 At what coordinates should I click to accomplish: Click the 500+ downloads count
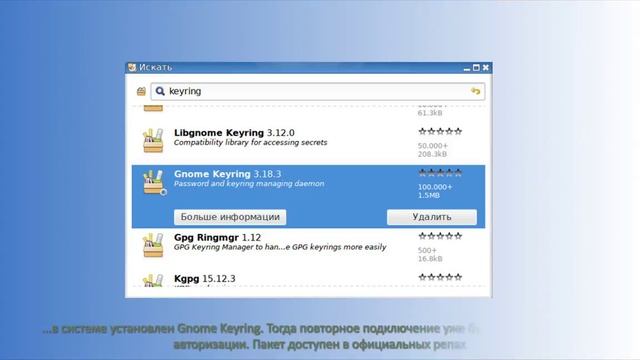pyautogui.click(x=427, y=250)
